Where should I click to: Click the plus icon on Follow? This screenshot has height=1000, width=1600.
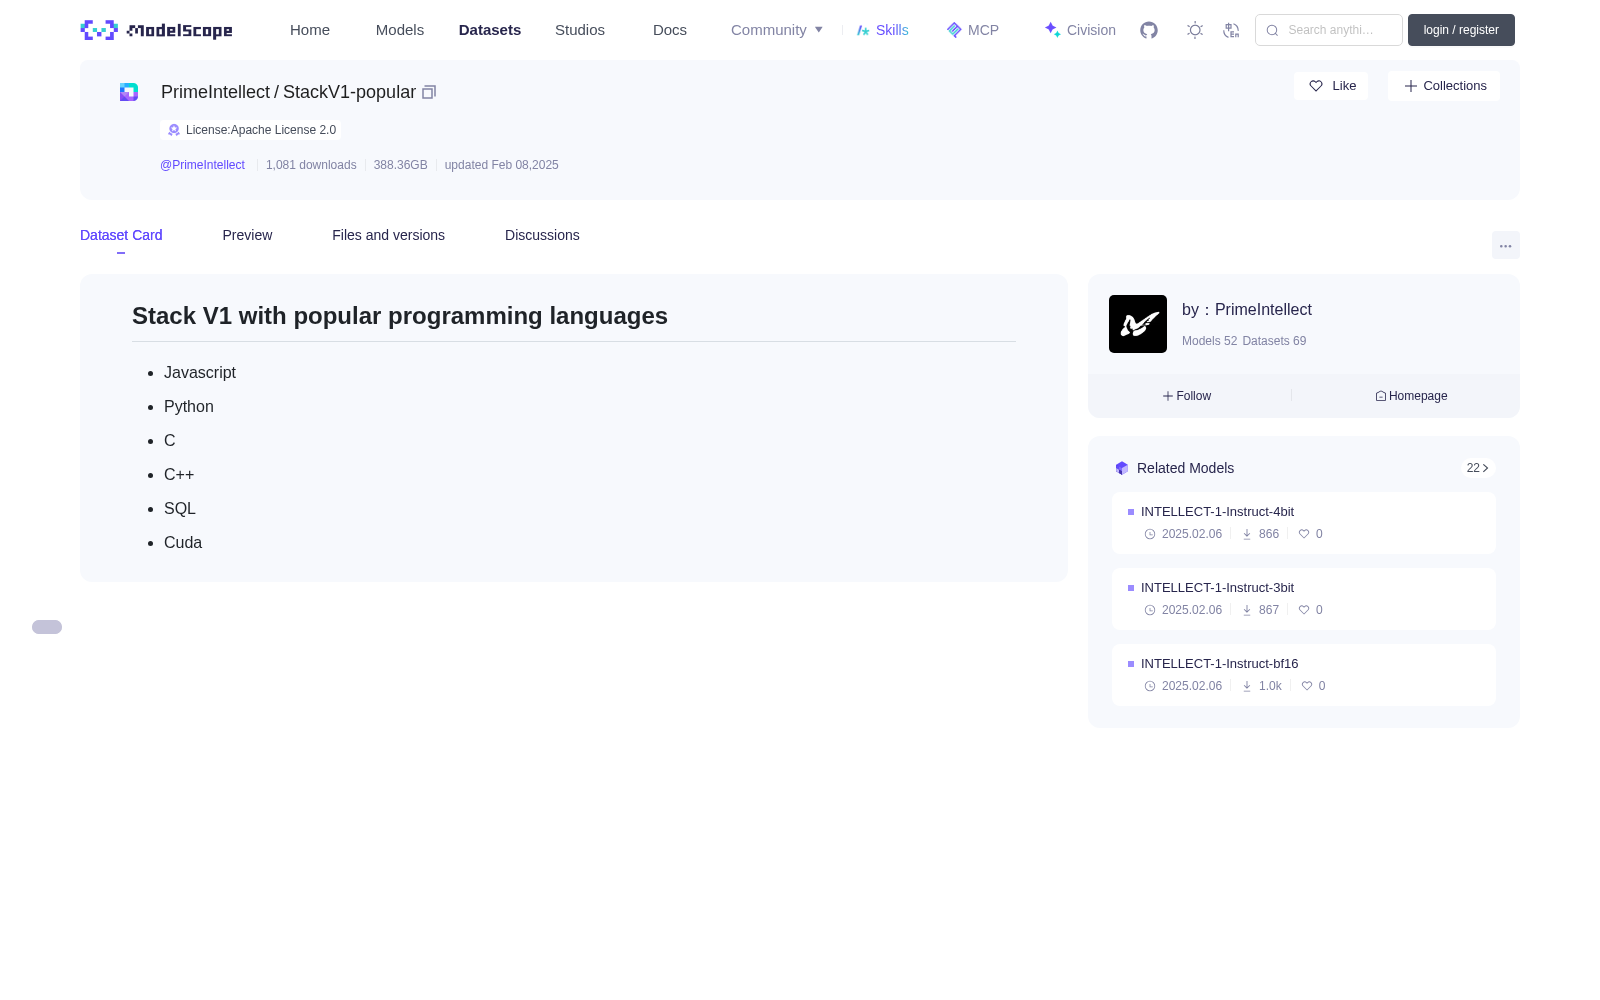1168,396
